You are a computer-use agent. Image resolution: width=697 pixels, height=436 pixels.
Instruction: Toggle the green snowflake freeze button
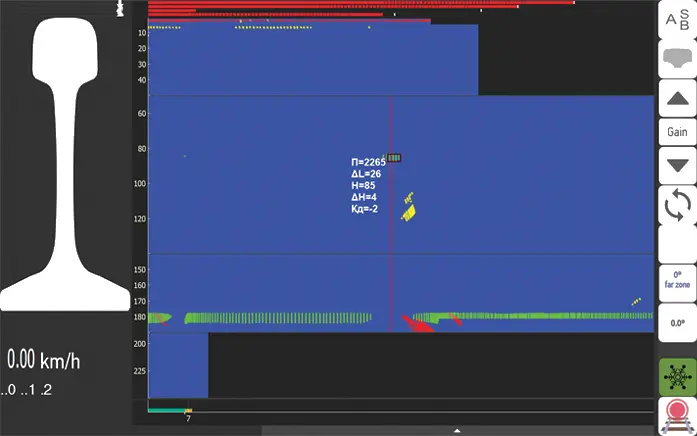(677, 377)
